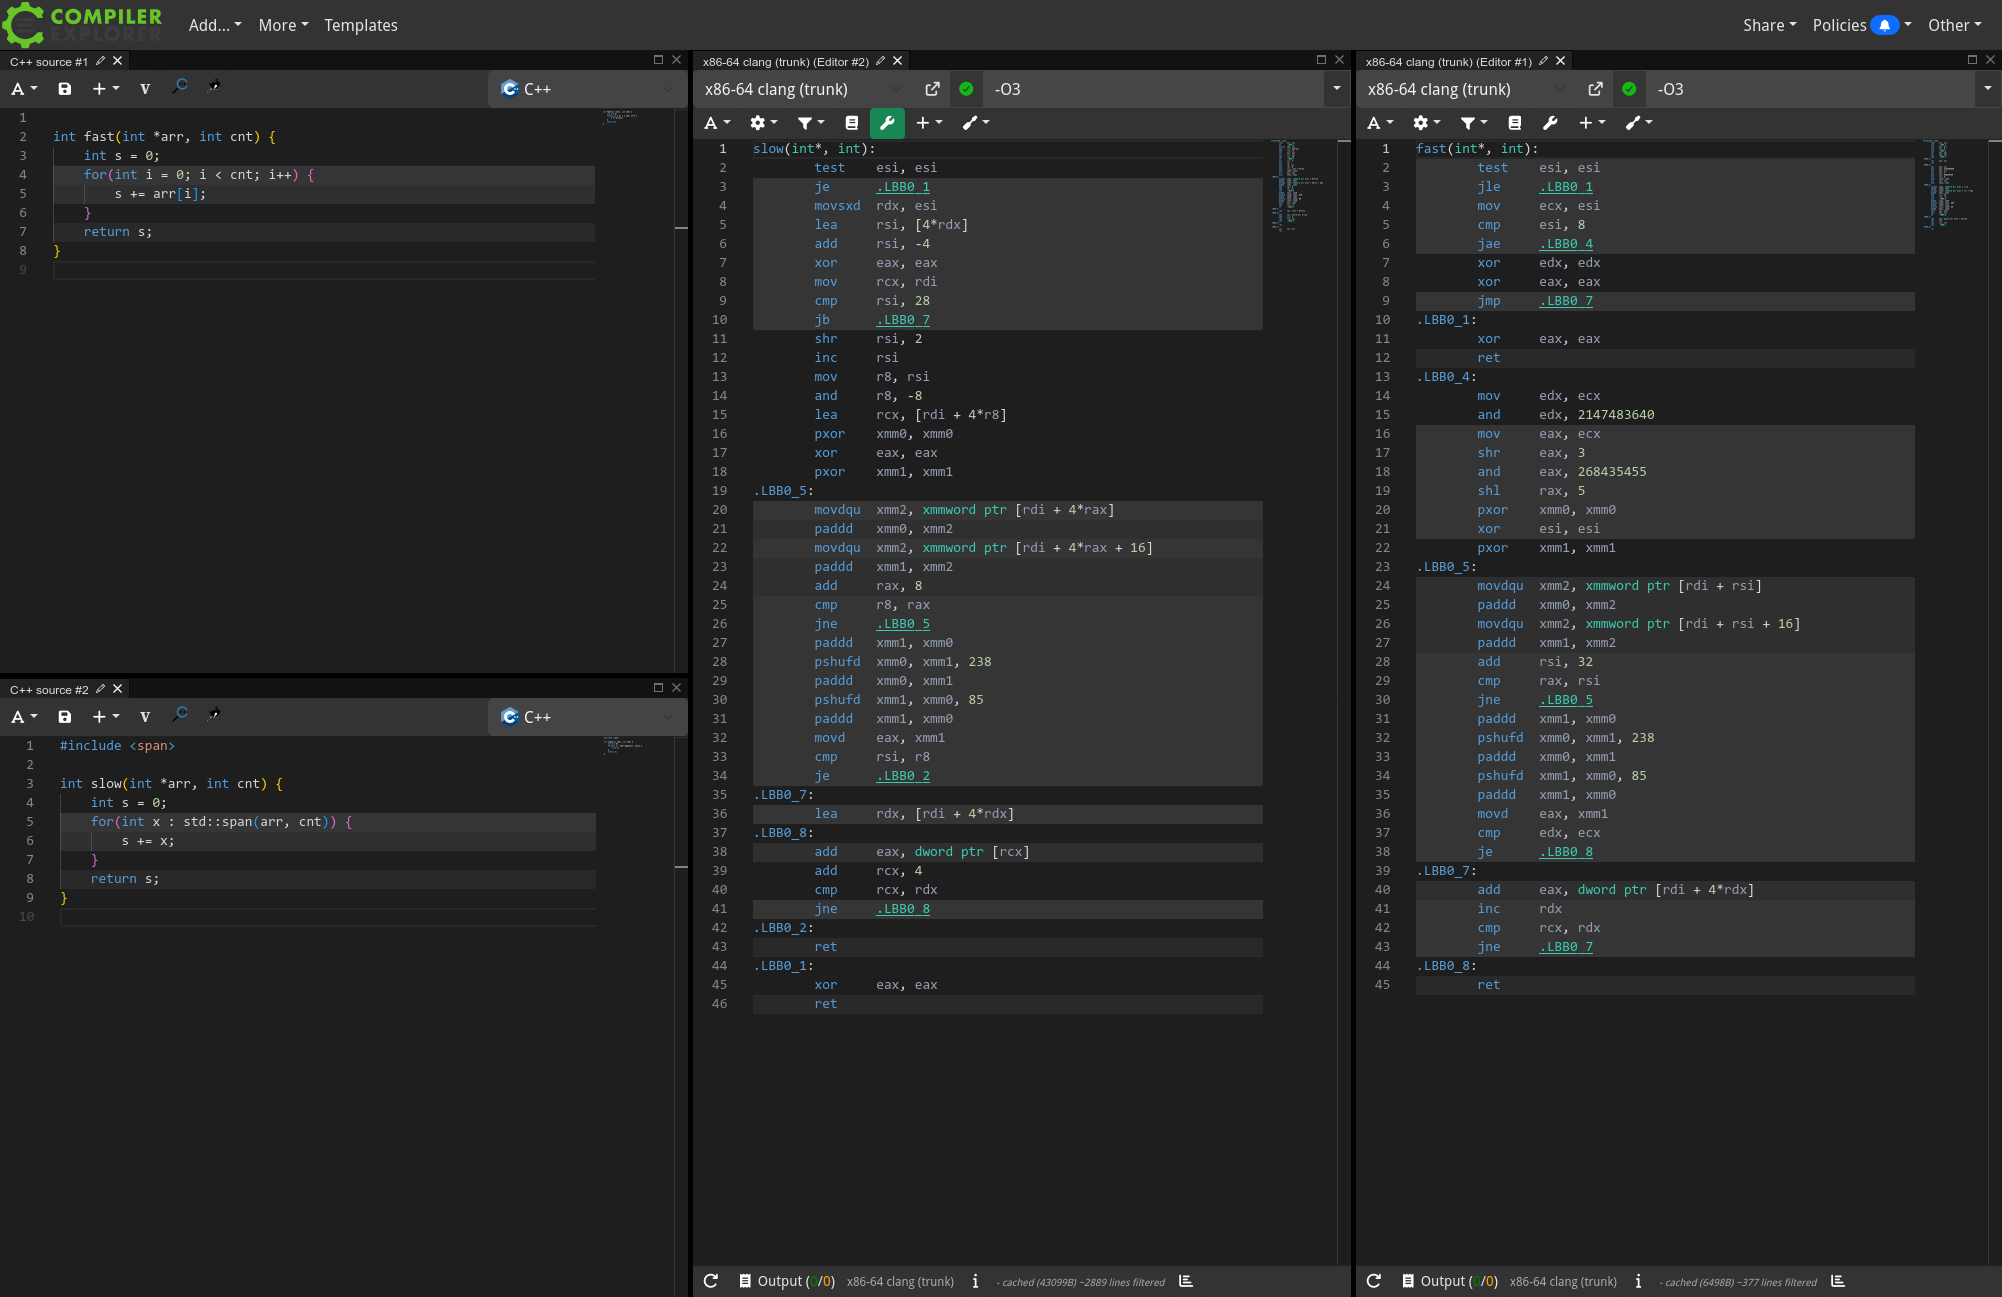This screenshot has height=1297, width=2002.
Task: Click the wrench overrides icon in Editor #1 pane
Action: point(1550,123)
